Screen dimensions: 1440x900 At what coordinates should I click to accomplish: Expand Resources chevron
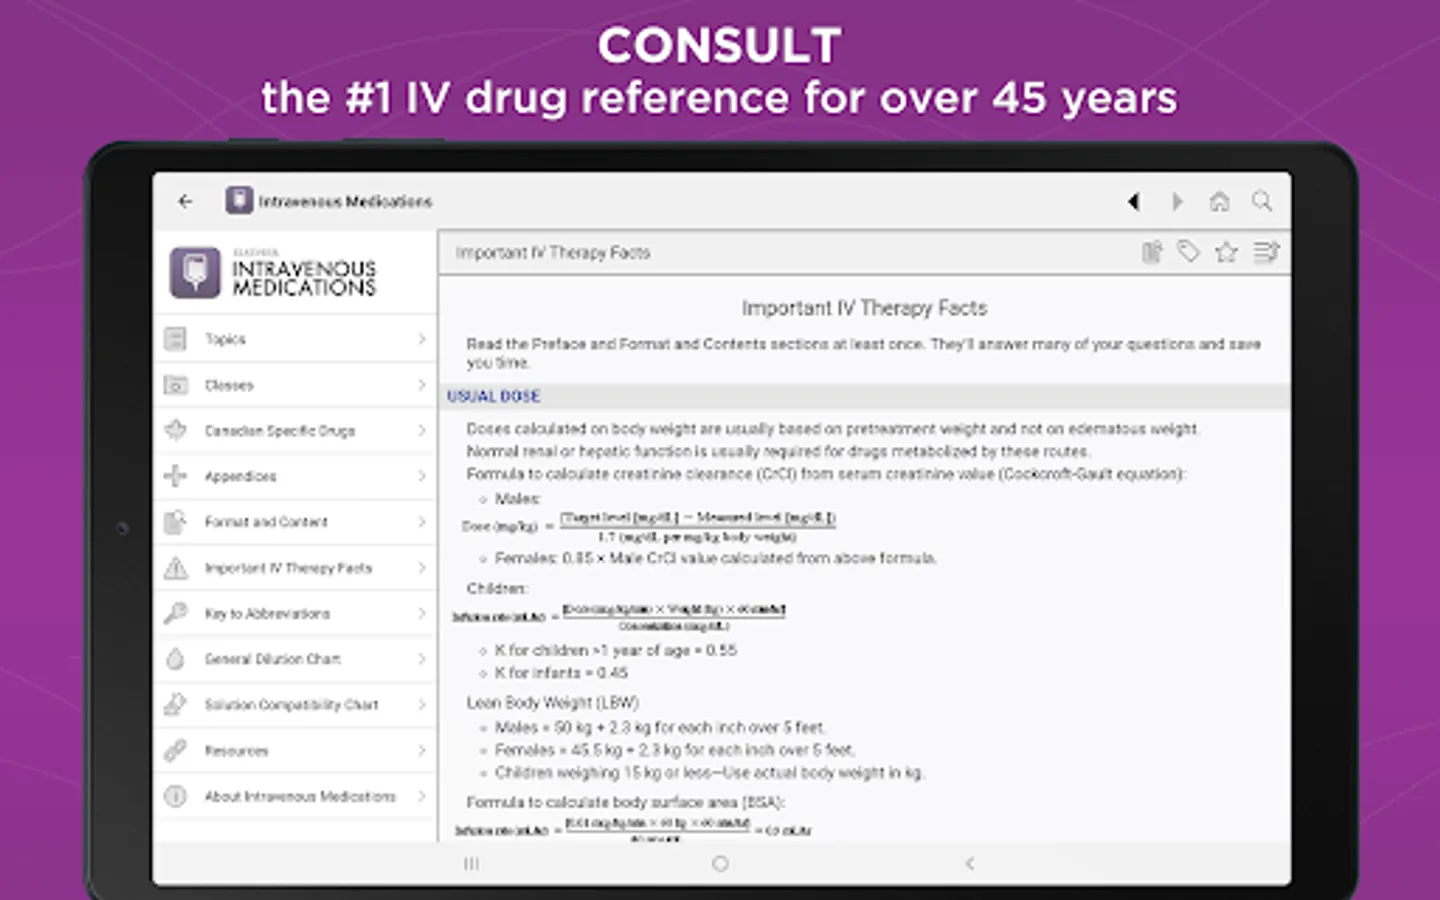[422, 750]
